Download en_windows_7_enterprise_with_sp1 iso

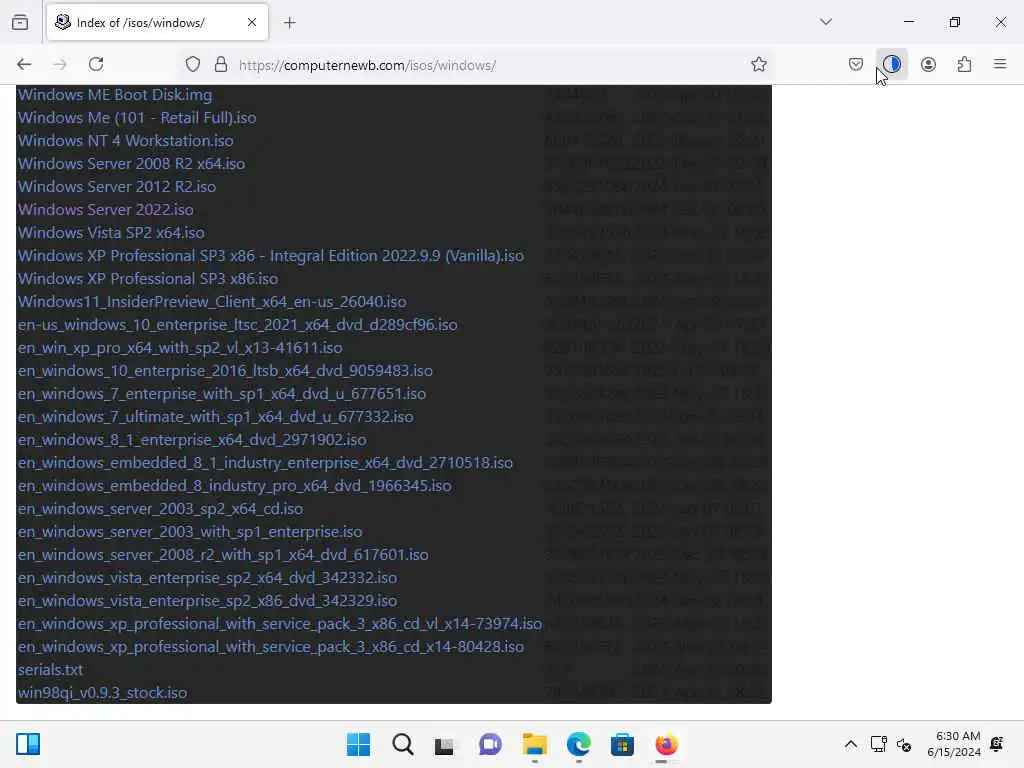(222, 394)
